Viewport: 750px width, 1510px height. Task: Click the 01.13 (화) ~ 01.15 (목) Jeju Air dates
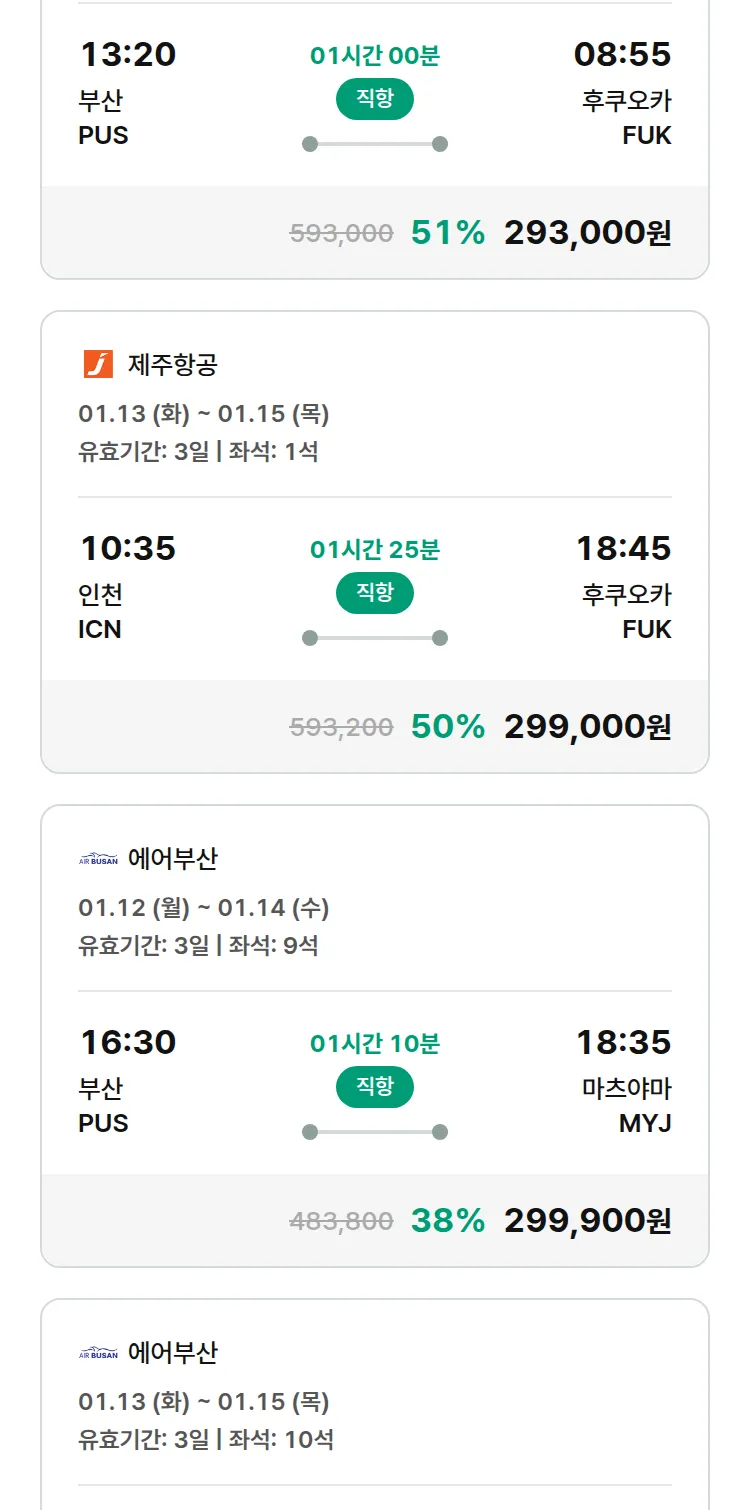coord(204,414)
